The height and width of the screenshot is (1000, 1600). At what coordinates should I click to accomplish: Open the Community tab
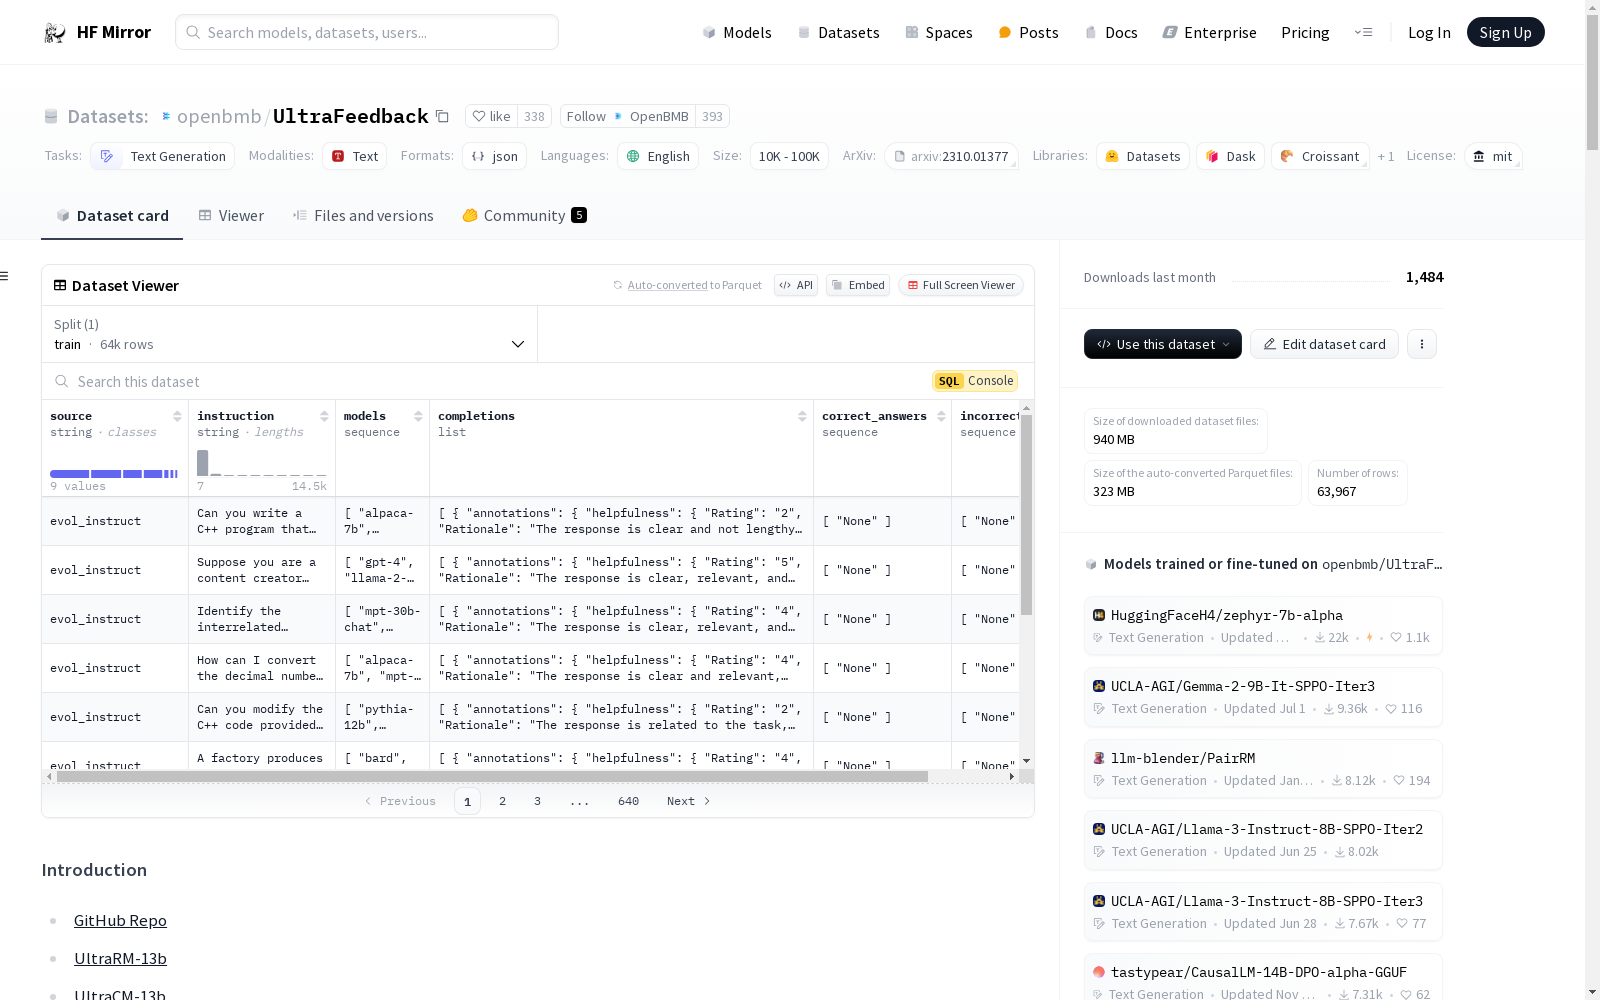click(x=524, y=216)
